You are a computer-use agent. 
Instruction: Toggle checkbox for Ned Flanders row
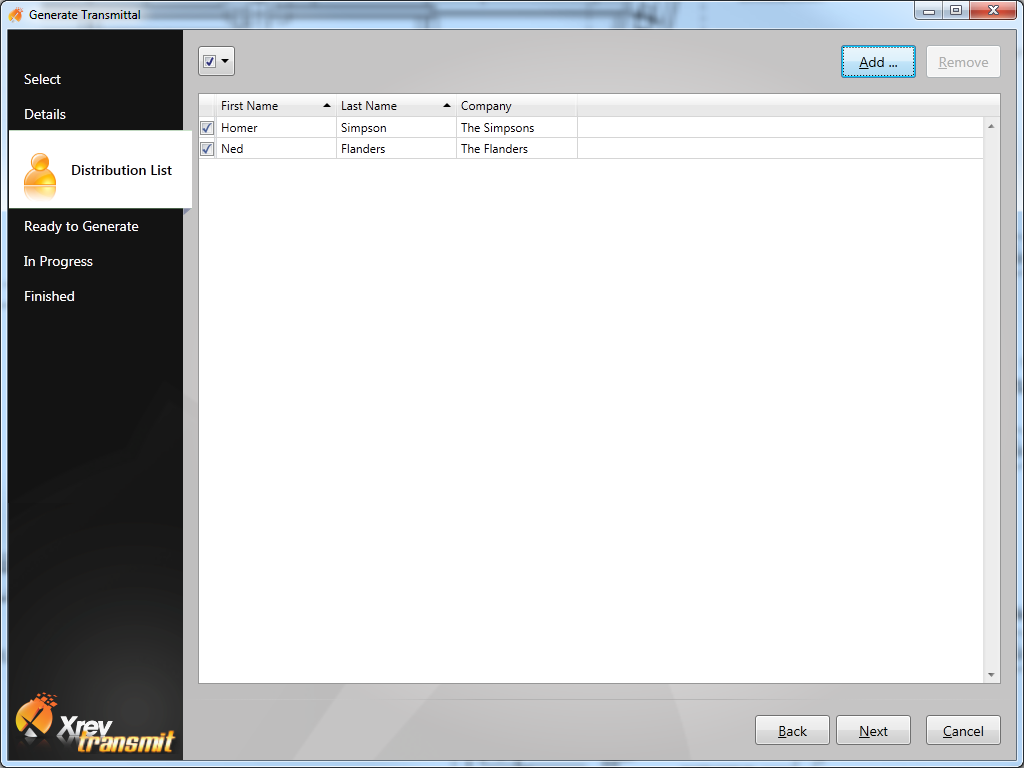tap(207, 149)
